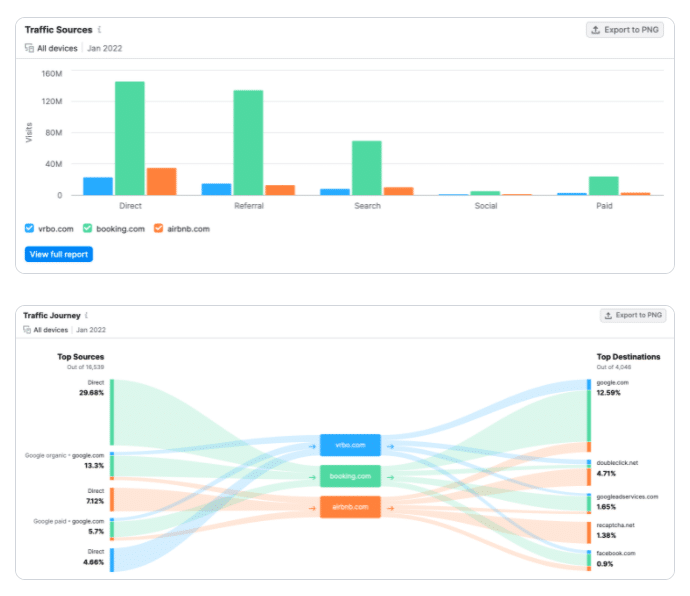This screenshot has width=690, height=596.
Task: Click the orange airbnb.com Direct bar
Action: click(161, 181)
